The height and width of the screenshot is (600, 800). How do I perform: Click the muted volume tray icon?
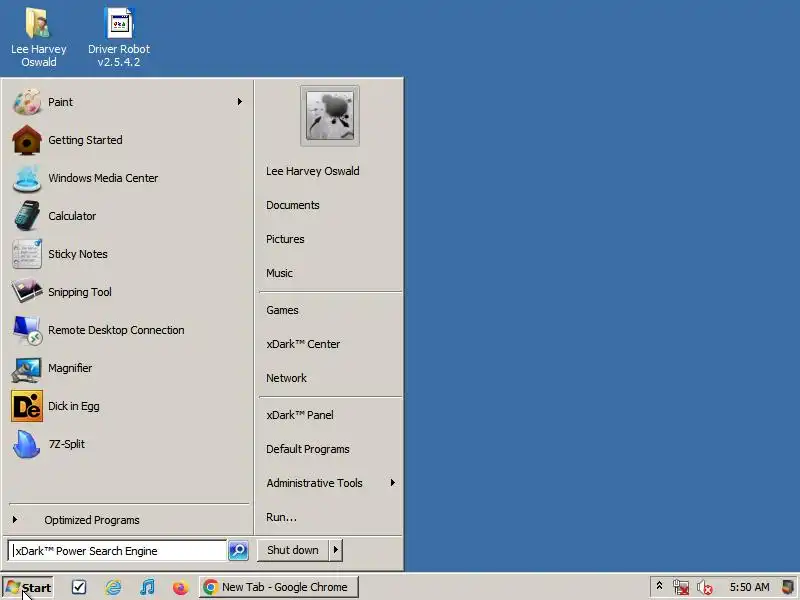705,587
